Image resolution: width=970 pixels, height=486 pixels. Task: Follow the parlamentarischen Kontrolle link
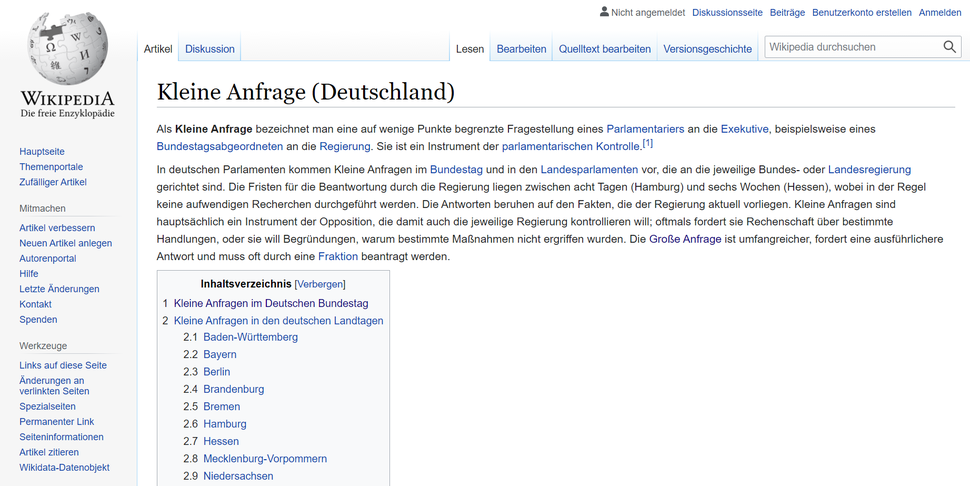570,147
